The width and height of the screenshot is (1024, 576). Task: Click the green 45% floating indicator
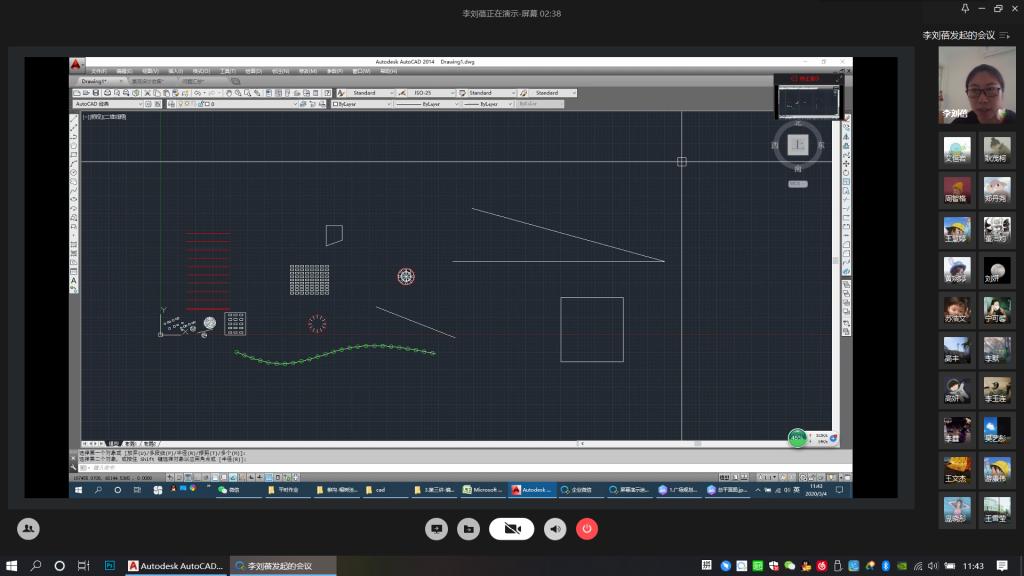797,438
